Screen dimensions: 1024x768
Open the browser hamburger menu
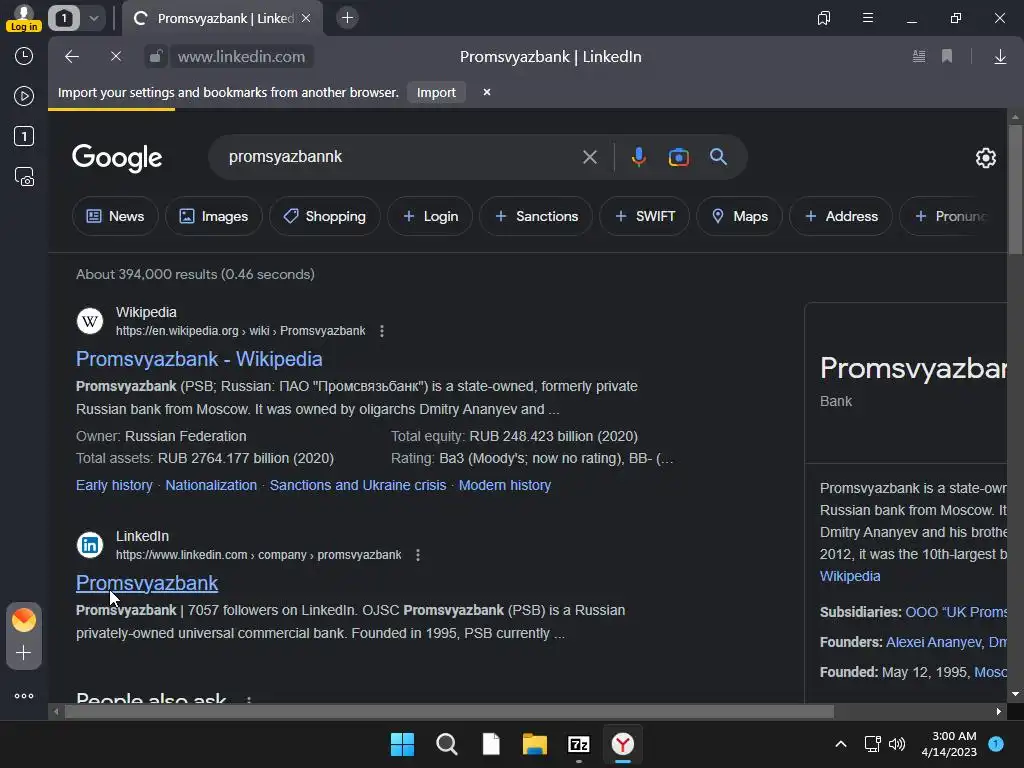pyautogui.click(x=868, y=18)
